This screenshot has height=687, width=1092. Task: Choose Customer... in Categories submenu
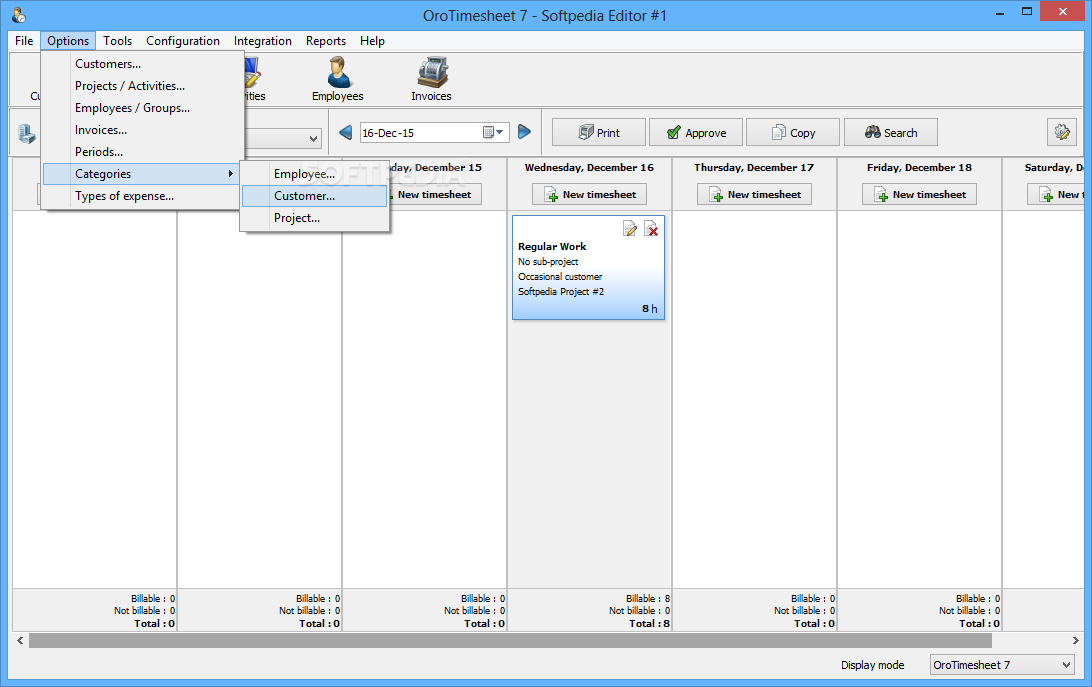pos(314,196)
